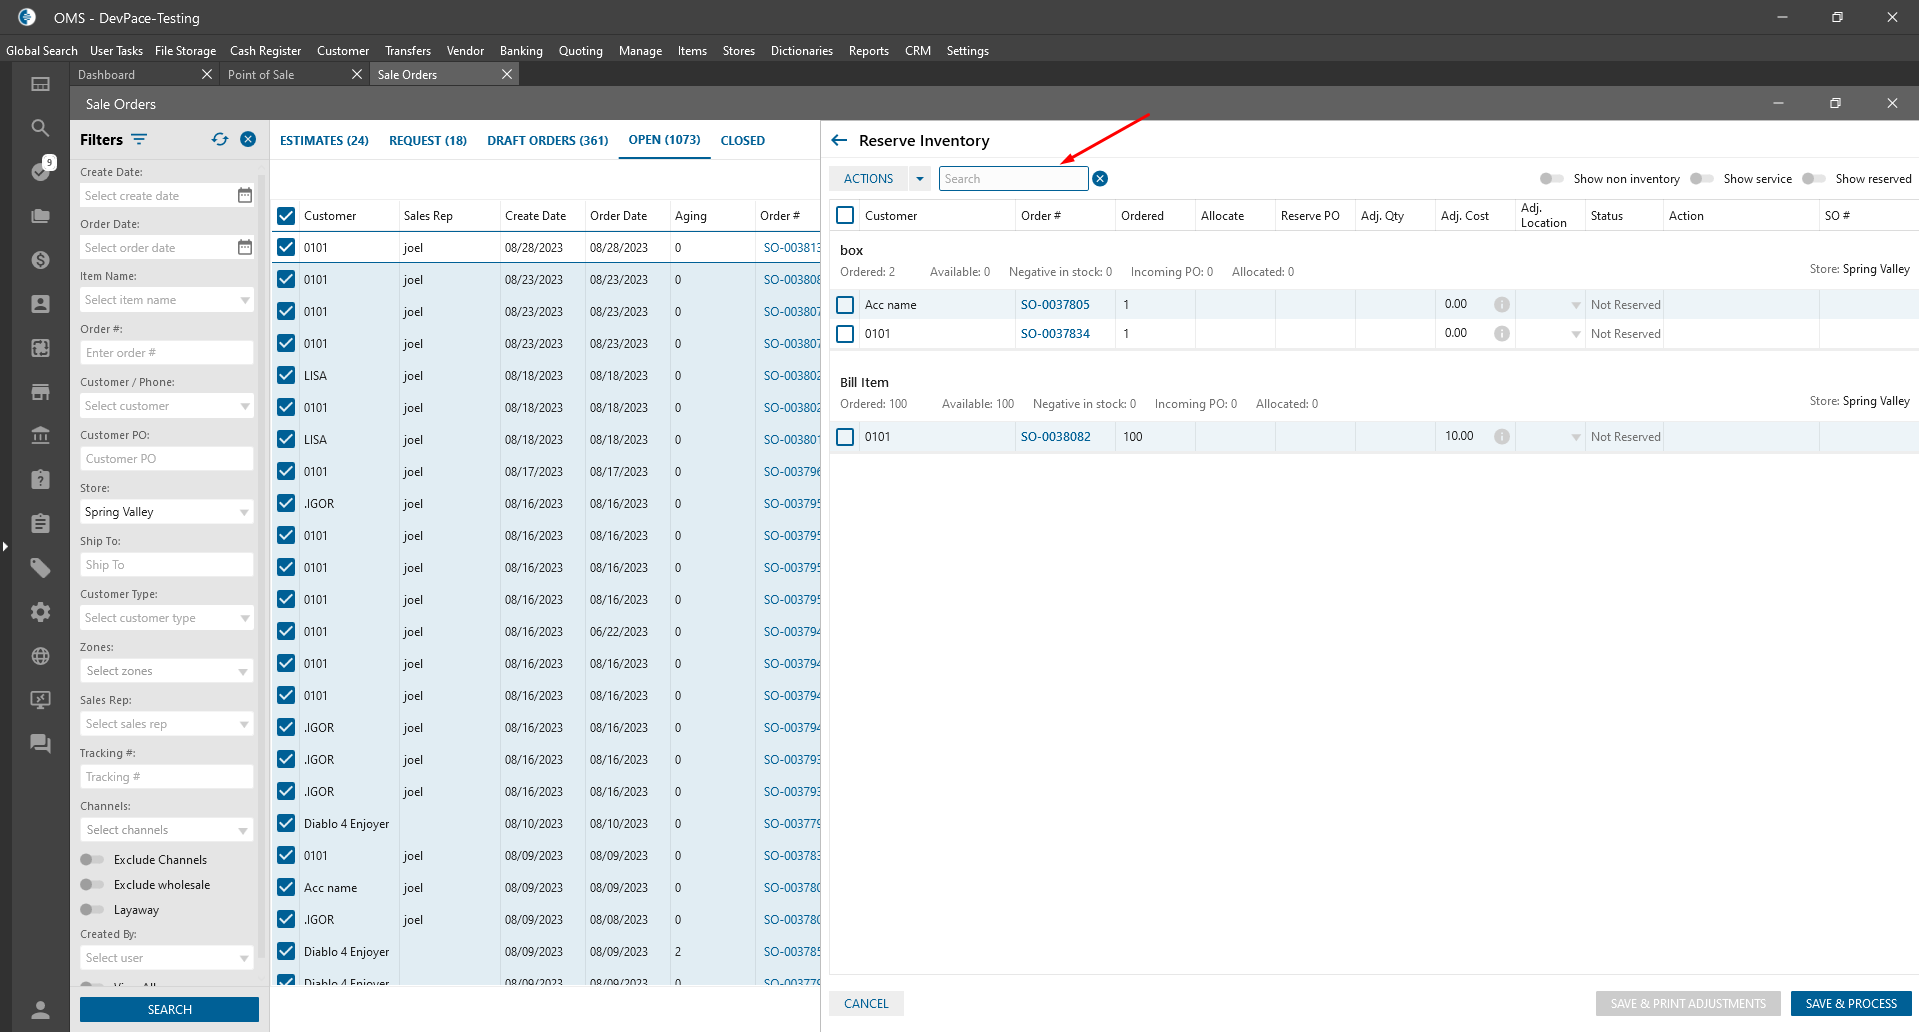Check the box for order SO-0037805
This screenshot has width=1919, height=1032.
(845, 305)
